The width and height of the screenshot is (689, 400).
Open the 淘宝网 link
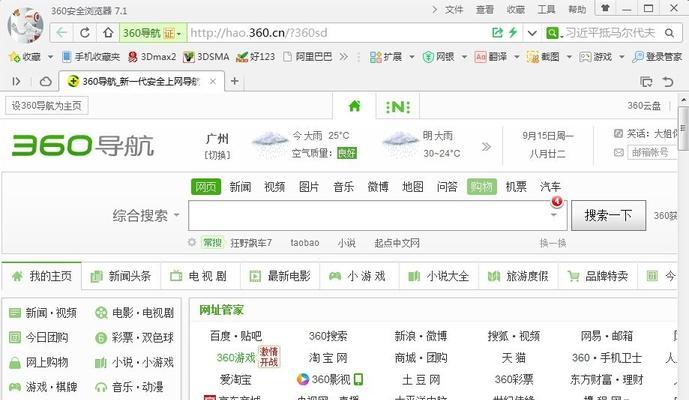click(328, 358)
